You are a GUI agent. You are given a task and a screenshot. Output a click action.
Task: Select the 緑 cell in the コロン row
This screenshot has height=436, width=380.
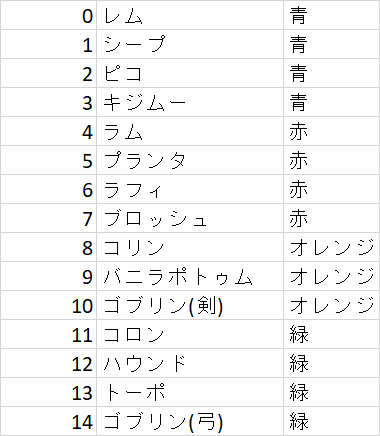point(332,334)
